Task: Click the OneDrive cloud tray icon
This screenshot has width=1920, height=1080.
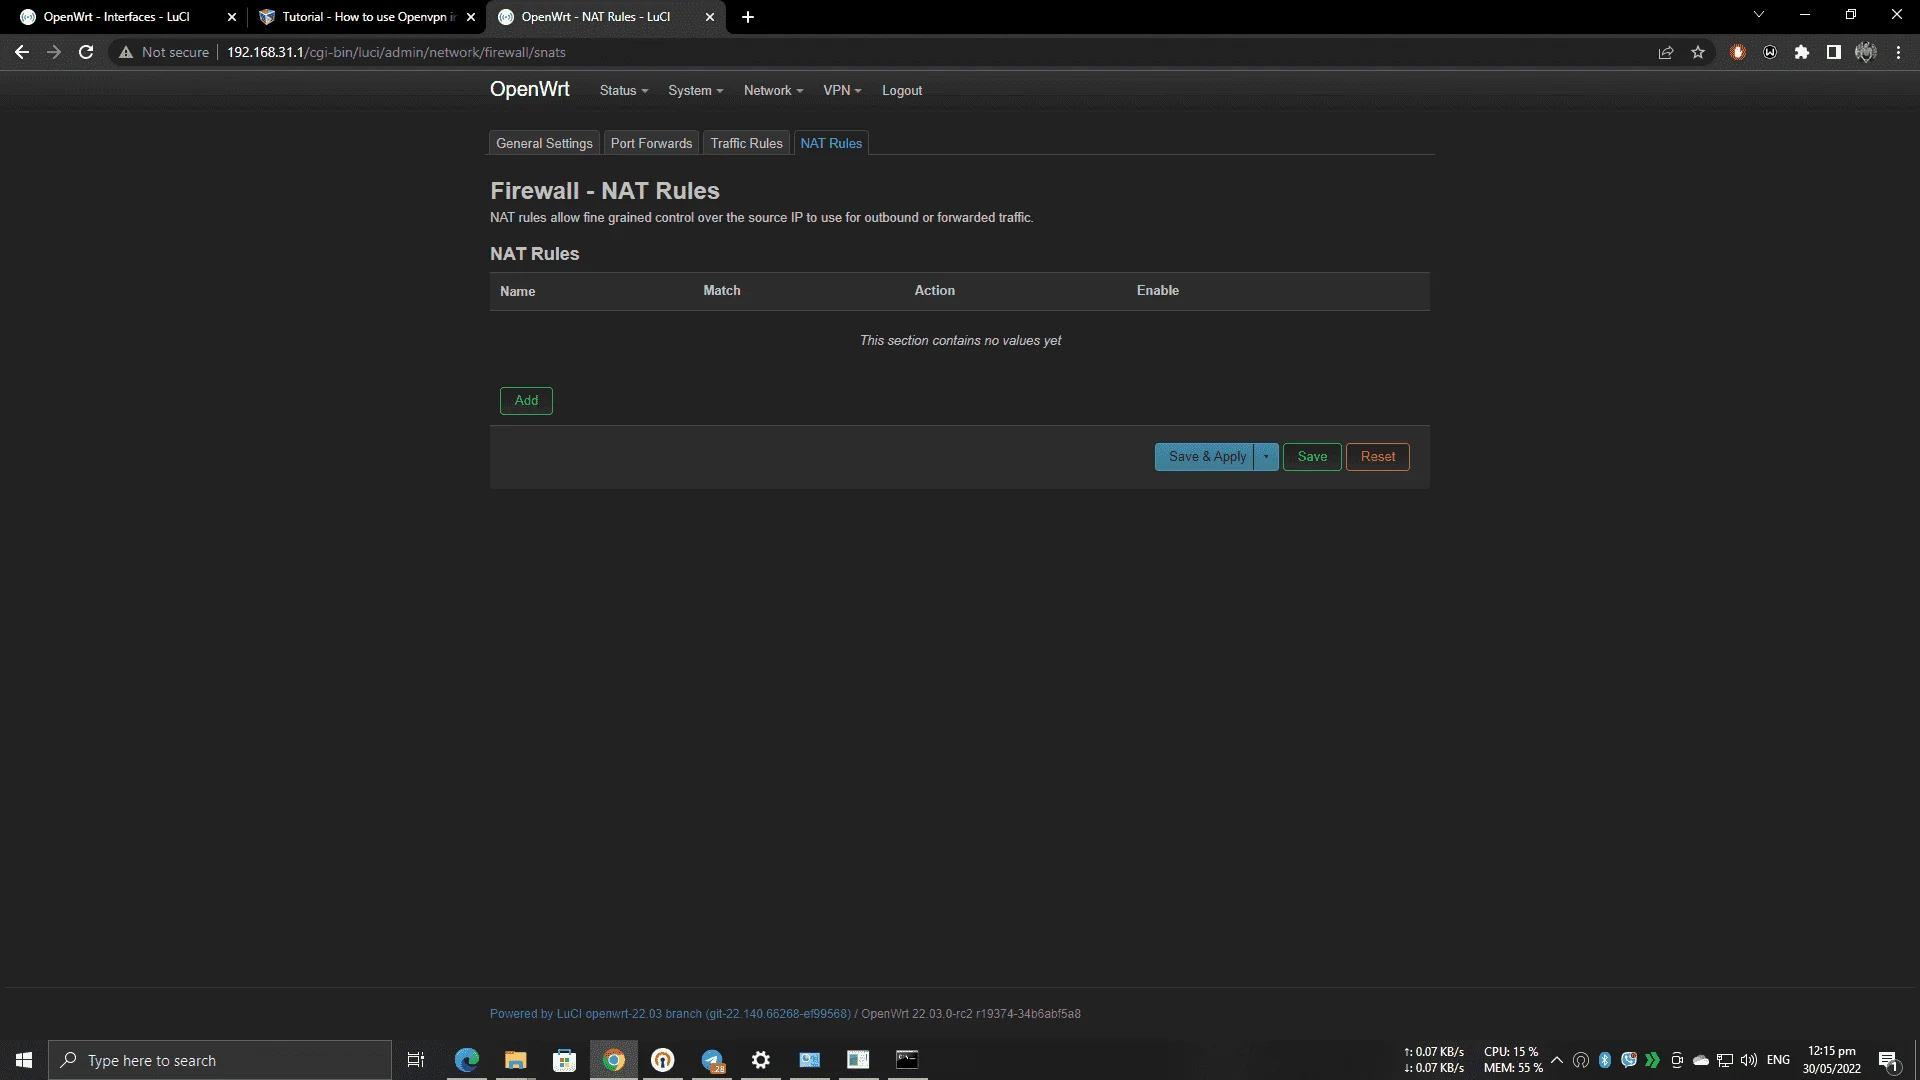Action: [1701, 1060]
